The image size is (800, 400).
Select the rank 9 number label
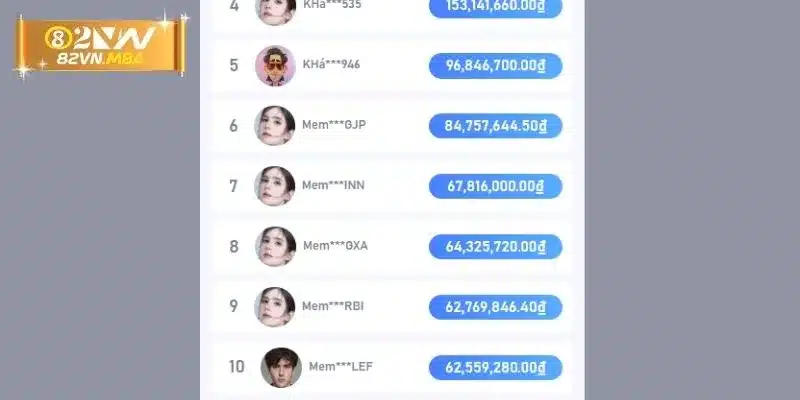234,306
